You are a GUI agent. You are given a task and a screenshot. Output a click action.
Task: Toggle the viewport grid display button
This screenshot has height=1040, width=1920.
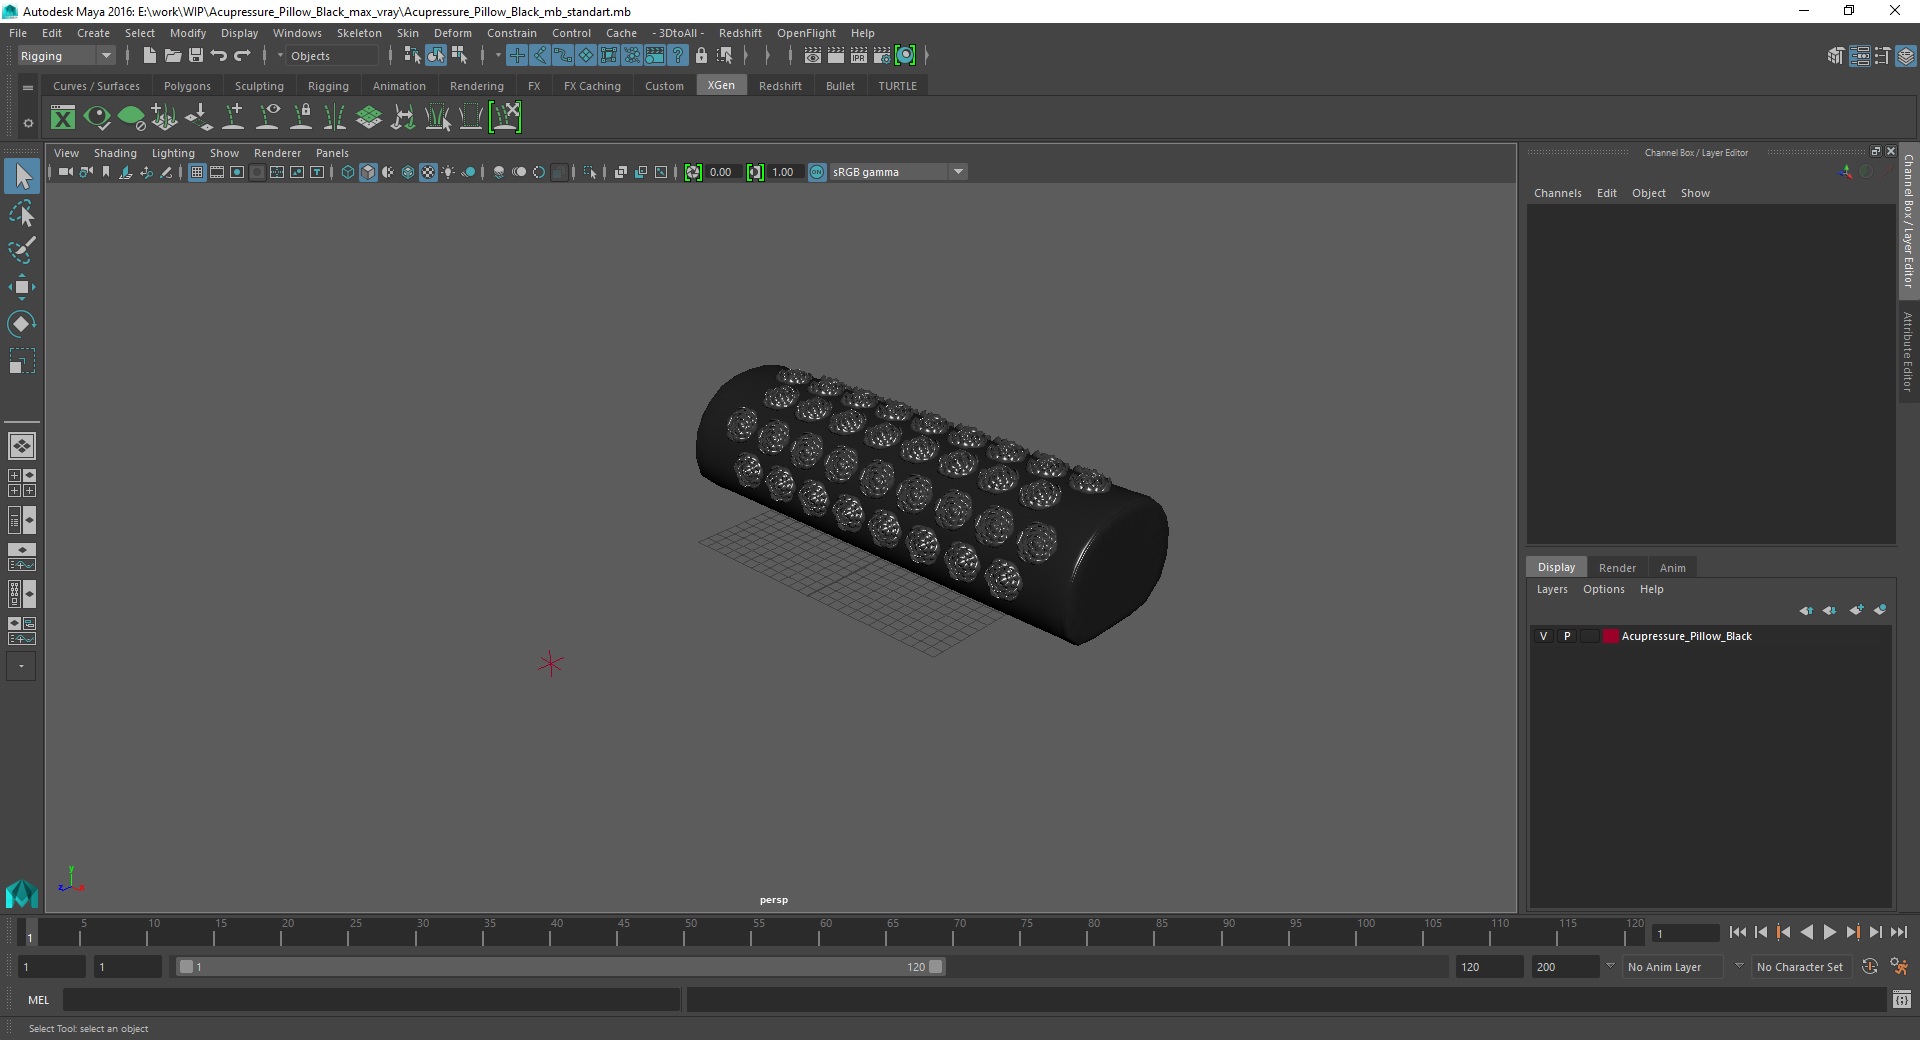pyautogui.click(x=197, y=172)
